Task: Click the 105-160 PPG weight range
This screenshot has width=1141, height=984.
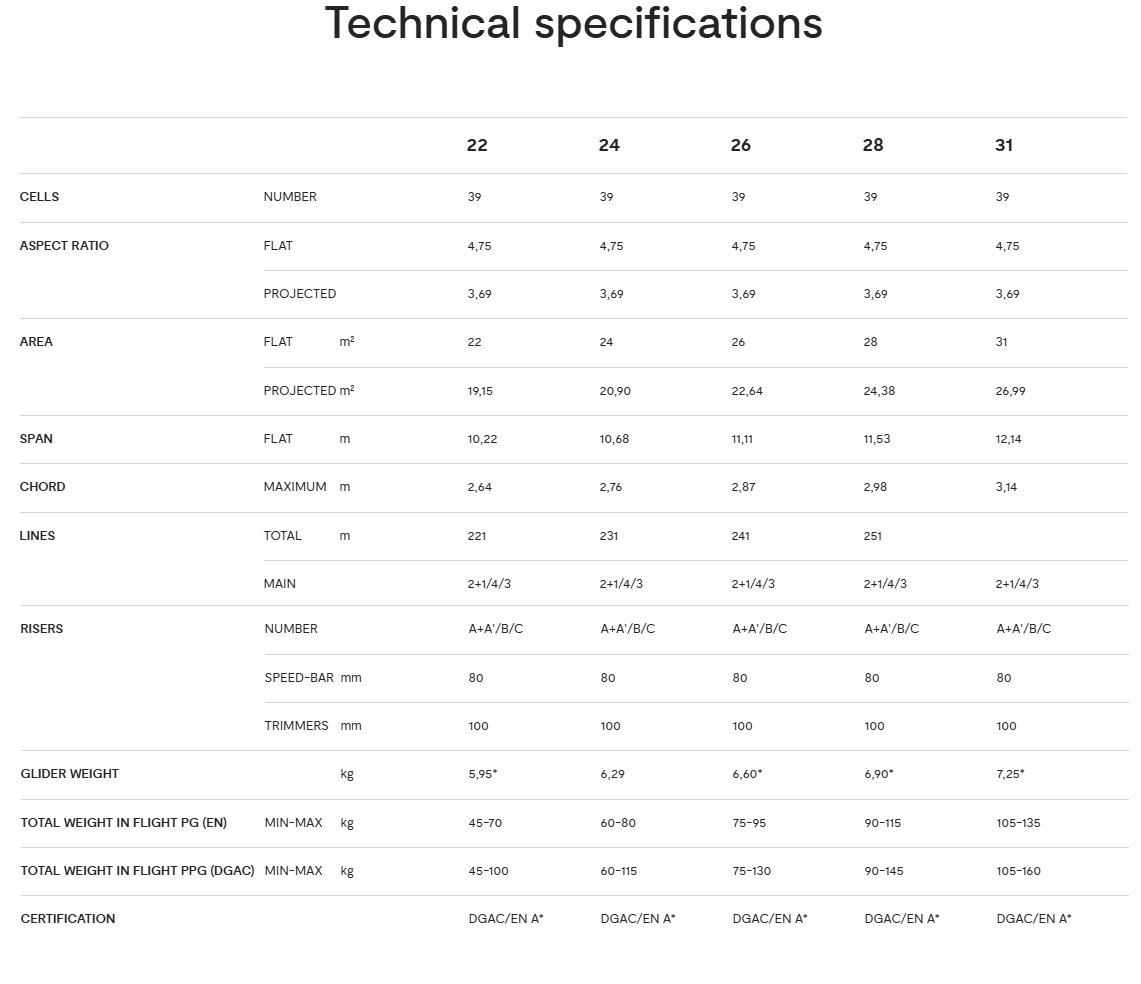Action: point(1019,871)
